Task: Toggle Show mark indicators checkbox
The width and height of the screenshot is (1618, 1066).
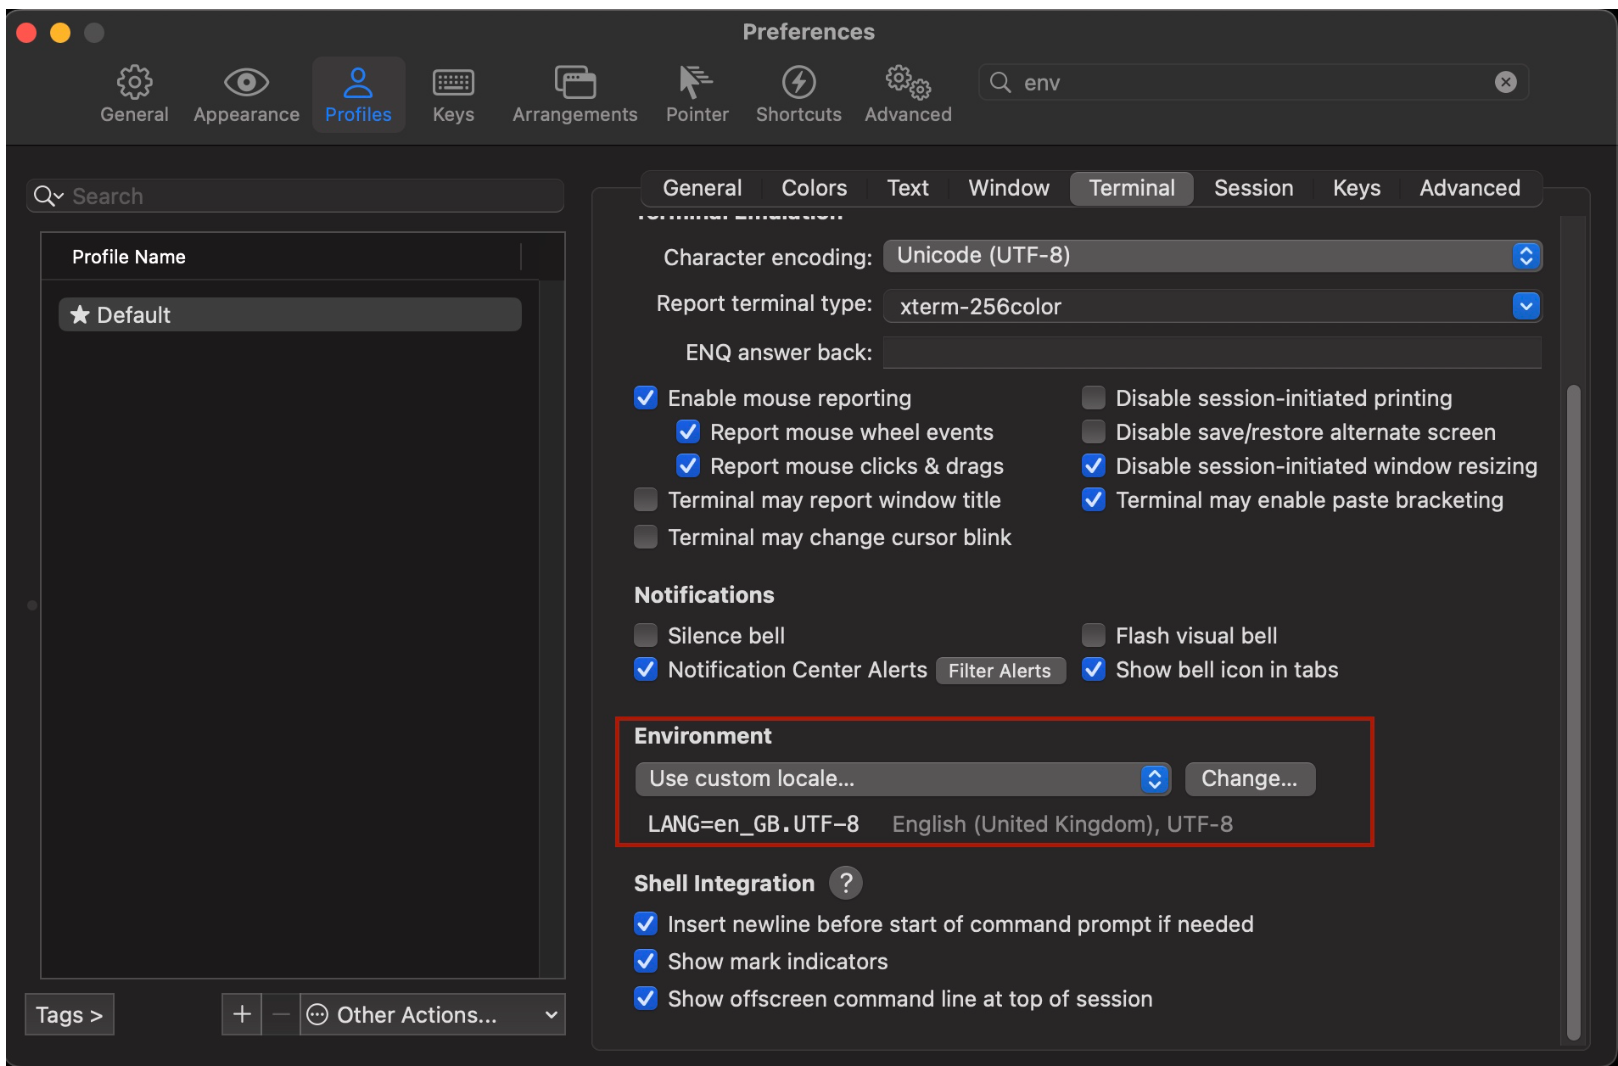Action: [646, 961]
